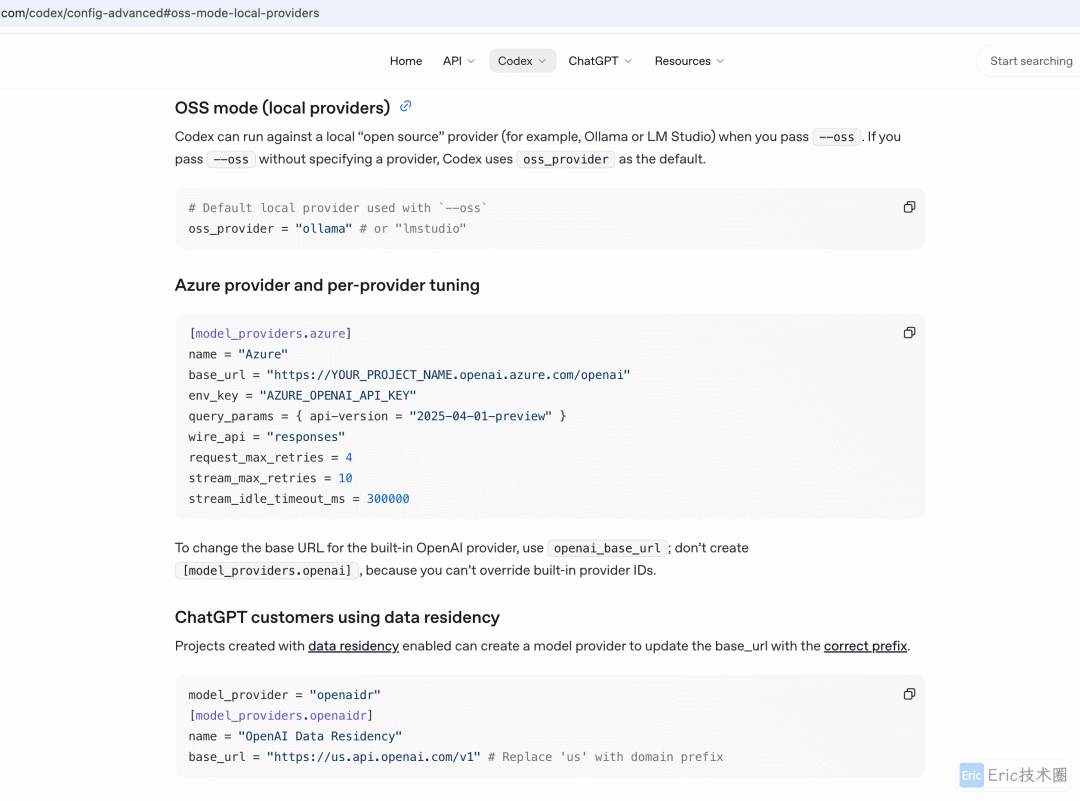Copy the openaidr model provider code block
Viewport: 1080px width, 801px height.
pos(909,694)
